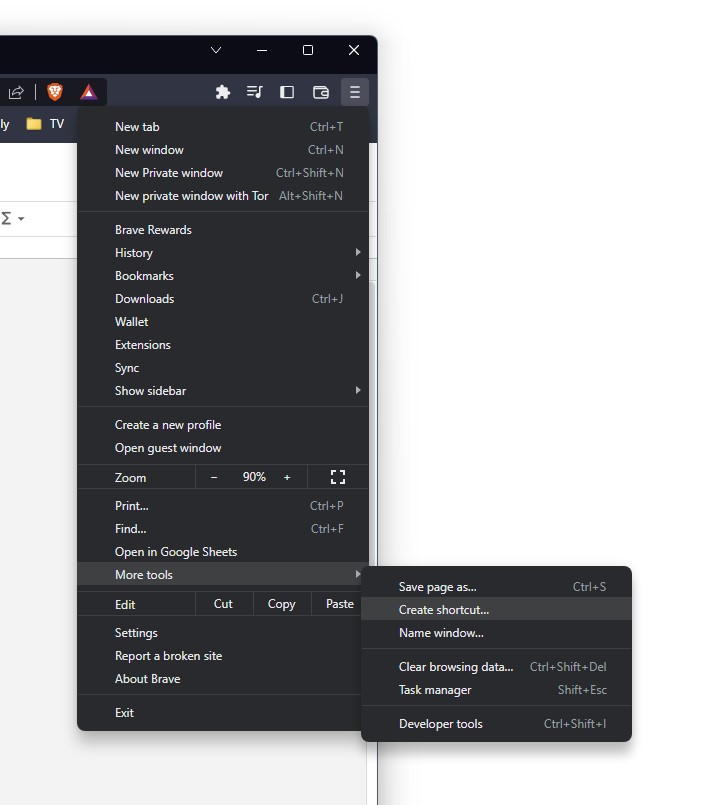Click the Brave Shields lion icon
Viewport: 705px width, 805px height.
pyautogui.click(x=55, y=92)
